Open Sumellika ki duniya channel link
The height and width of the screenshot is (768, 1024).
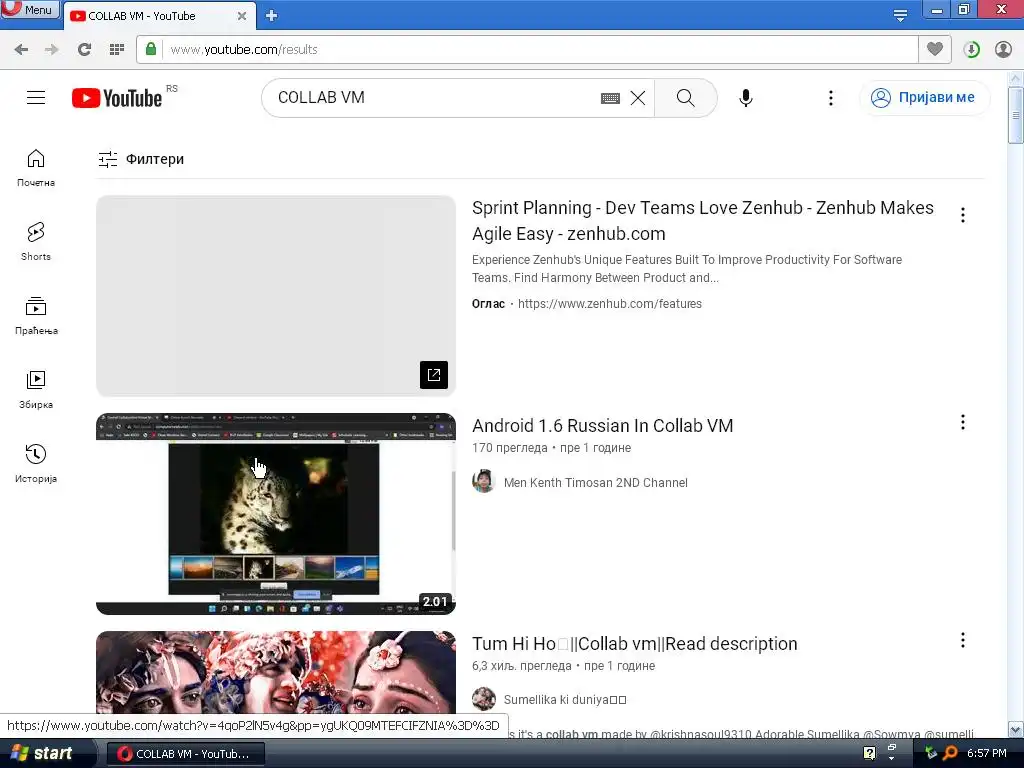pos(565,699)
